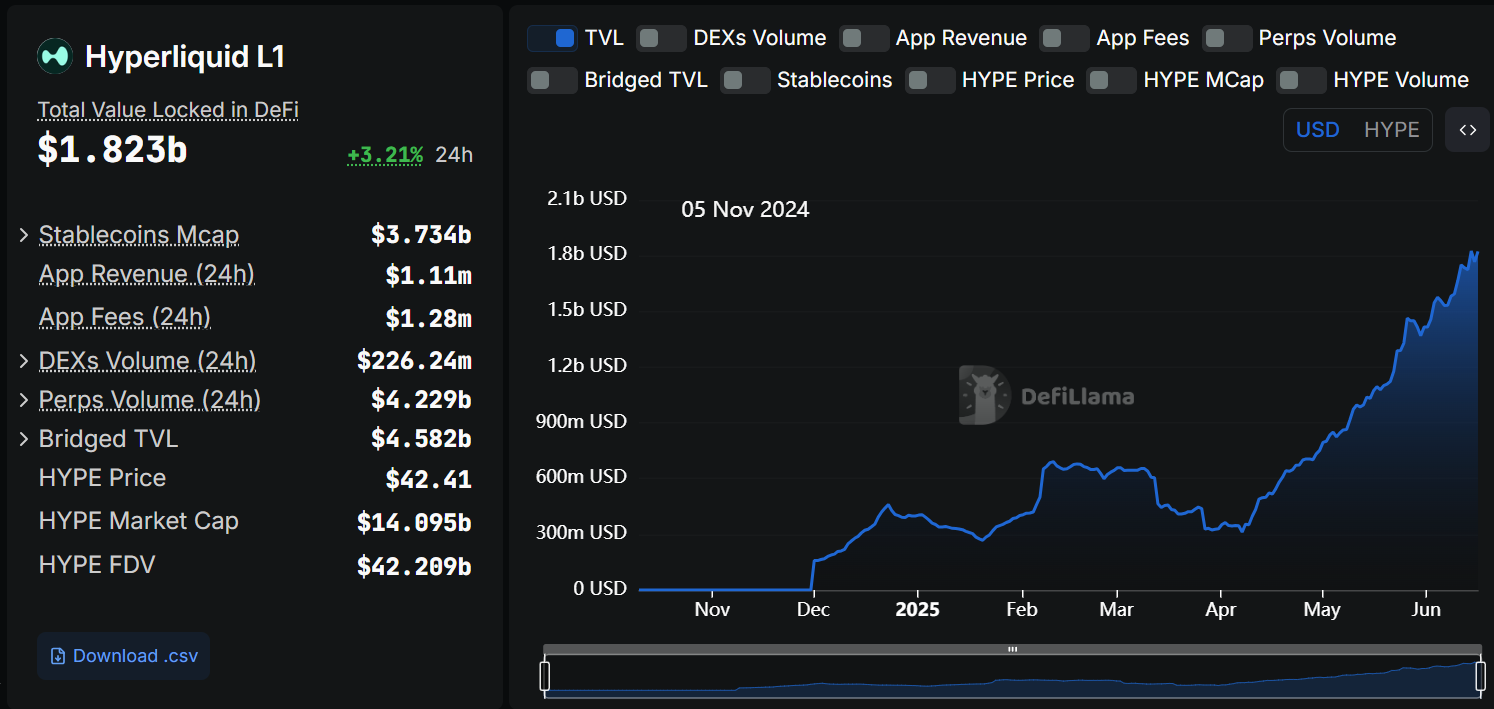Download the .csv data file
This screenshot has width=1494, height=709.
(x=124, y=656)
